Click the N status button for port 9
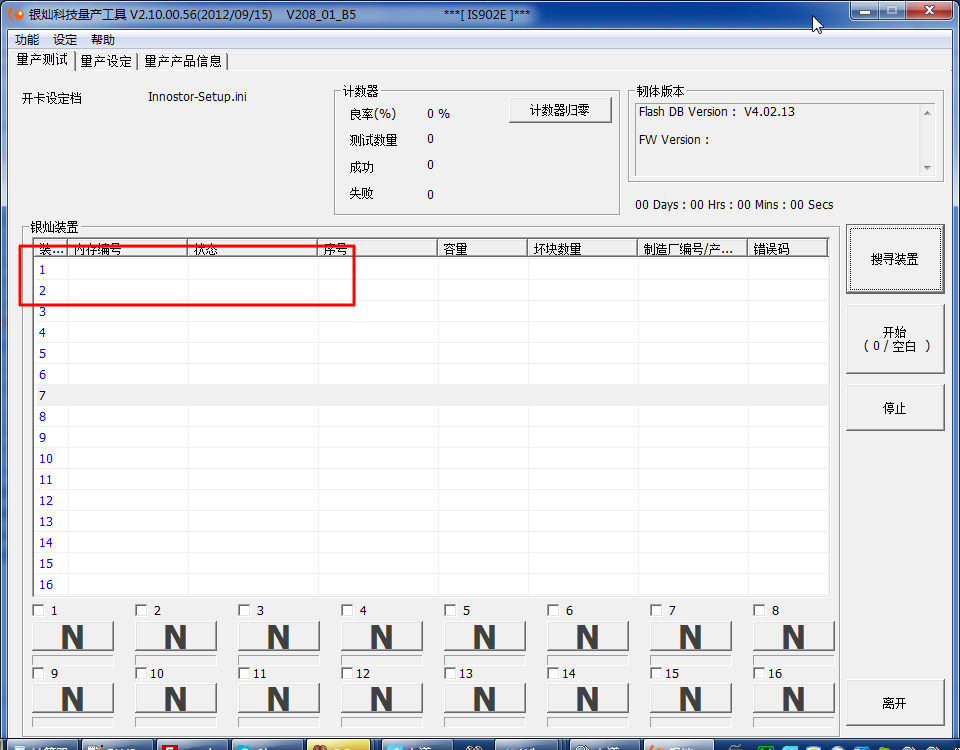 [73, 699]
